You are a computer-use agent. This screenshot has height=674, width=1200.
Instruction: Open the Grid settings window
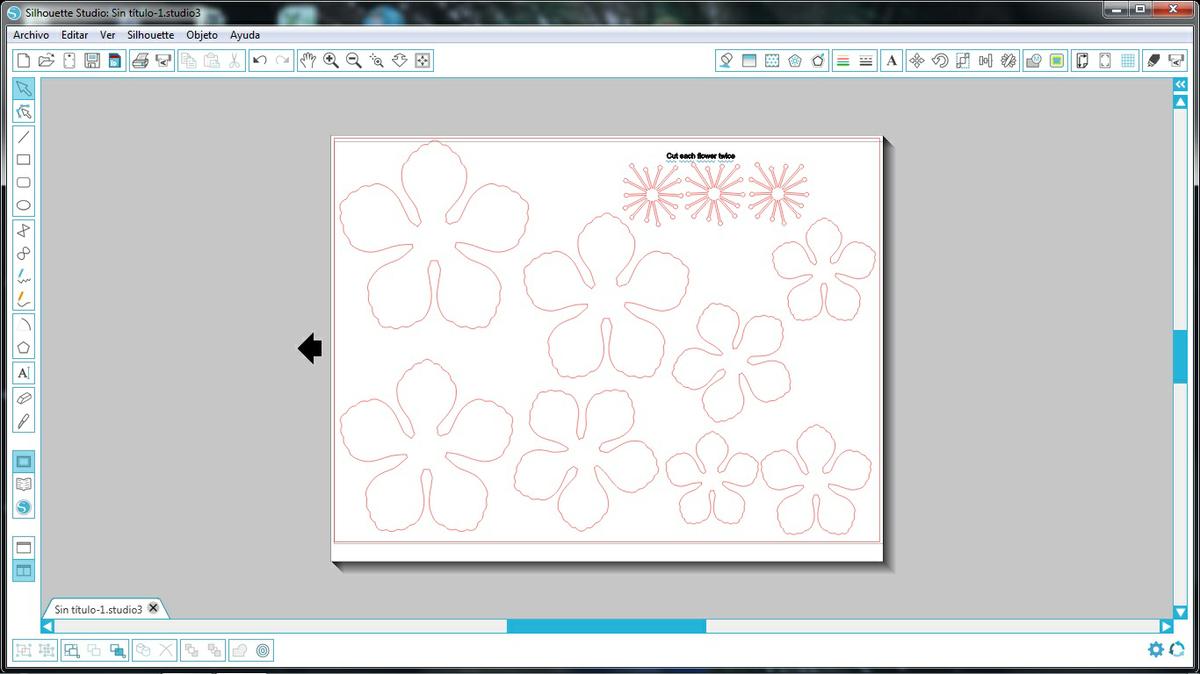[x=1129, y=60]
